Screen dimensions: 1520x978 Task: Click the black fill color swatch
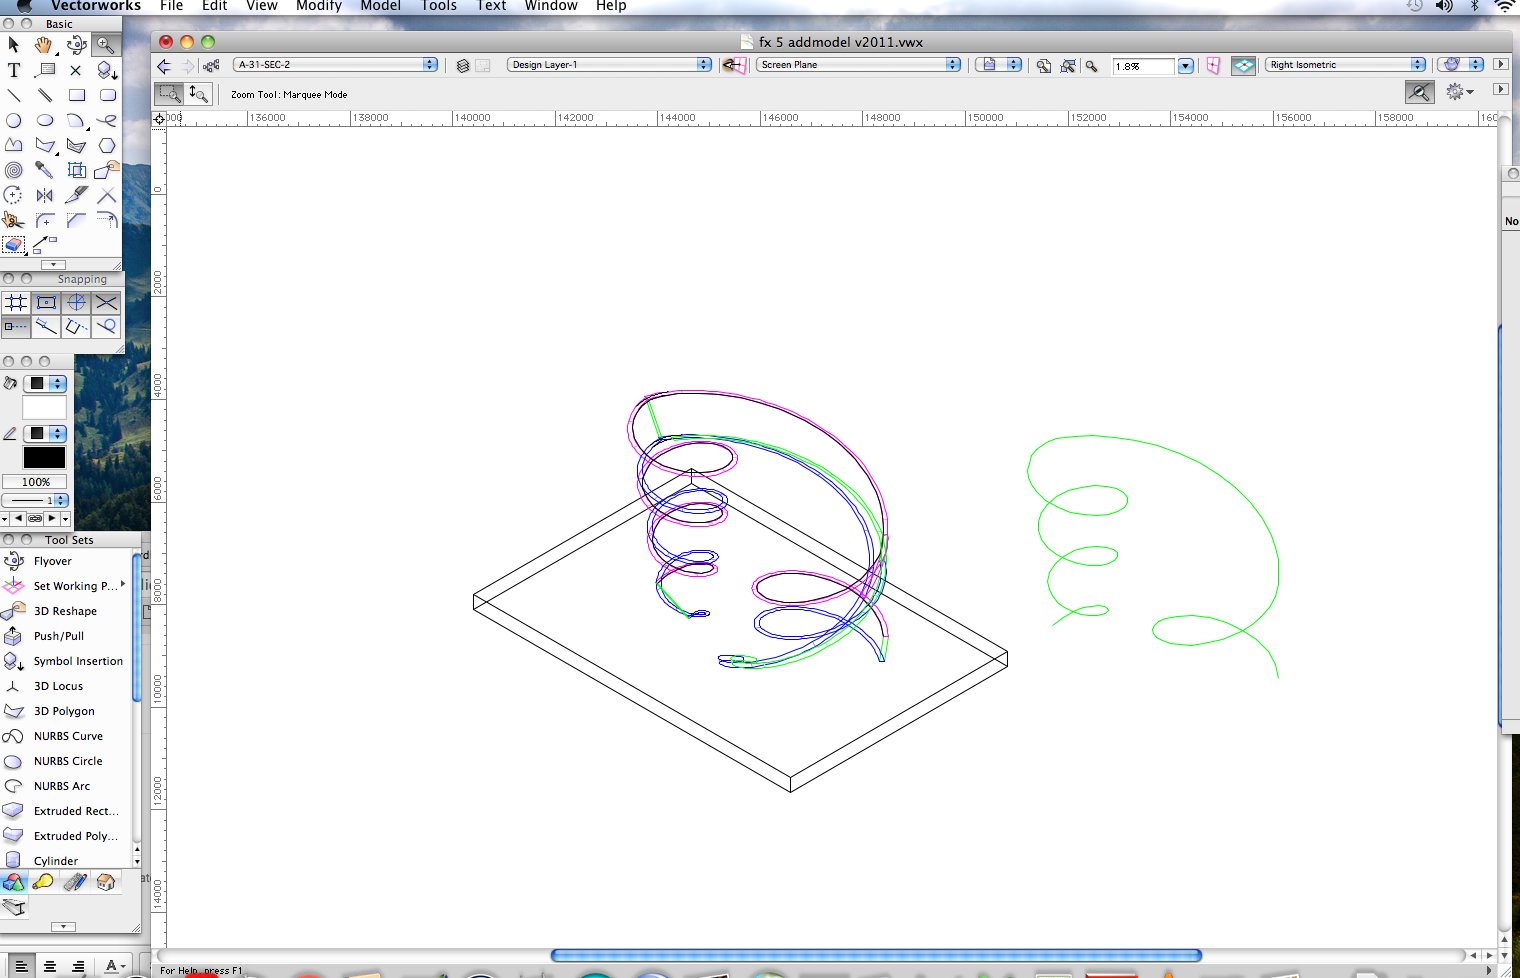coord(37,383)
